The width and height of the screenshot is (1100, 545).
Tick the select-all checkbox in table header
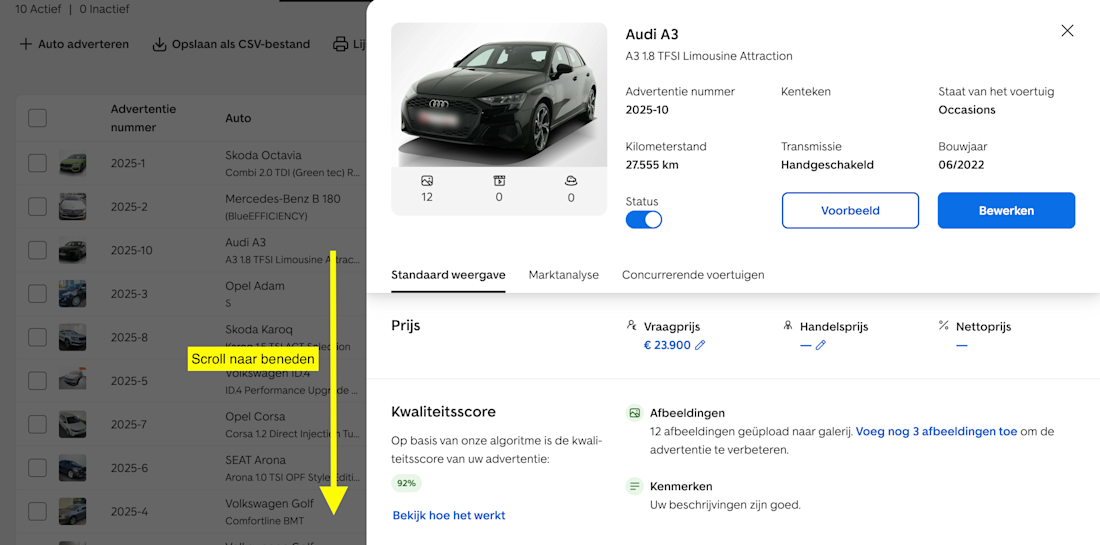37,118
